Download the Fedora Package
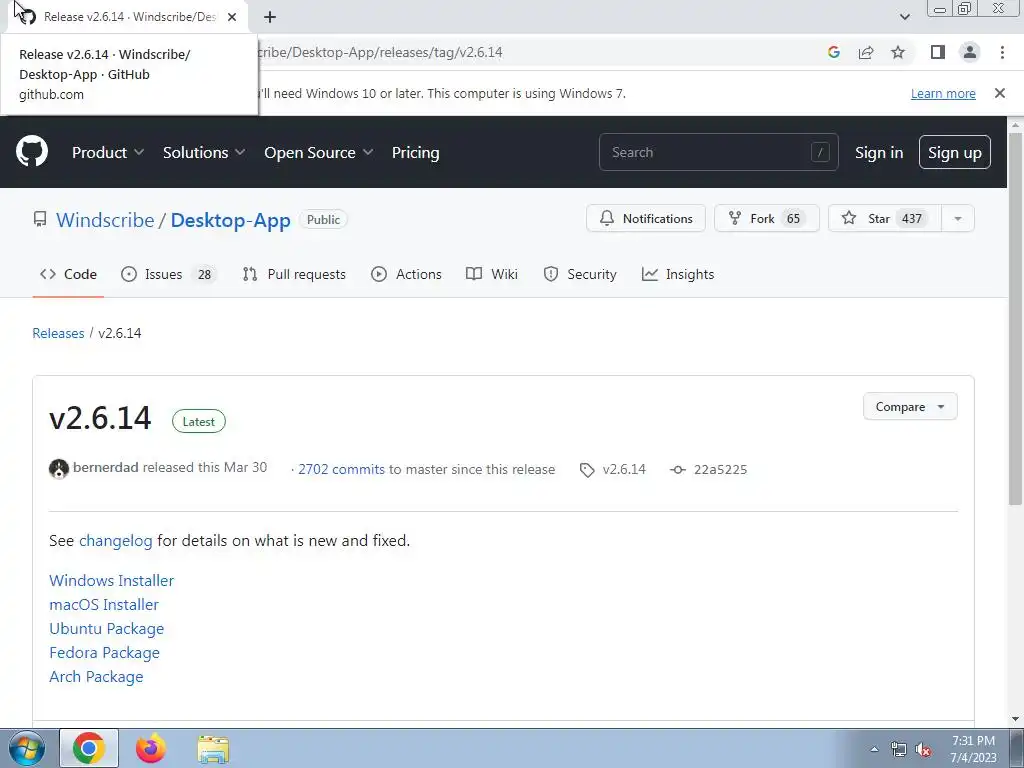Viewport: 1024px width, 768px height. 104,652
